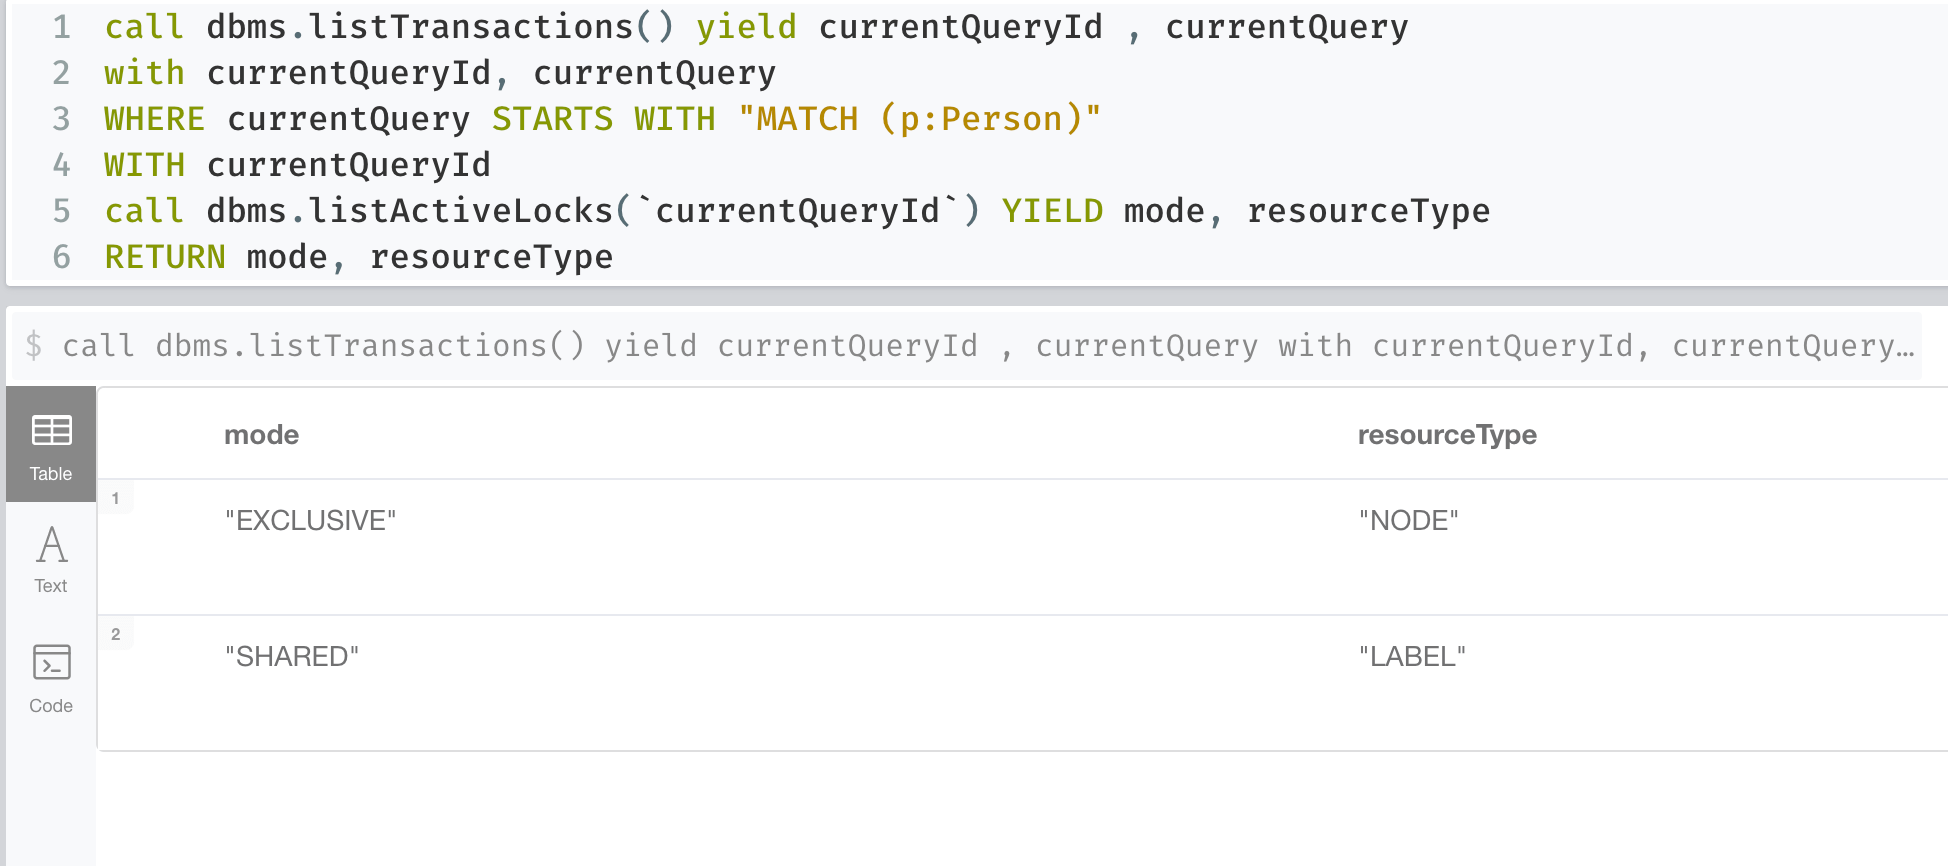The image size is (1948, 866).
Task: Click the STARTS WITH keyword in editor
Action: click(x=603, y=119)
